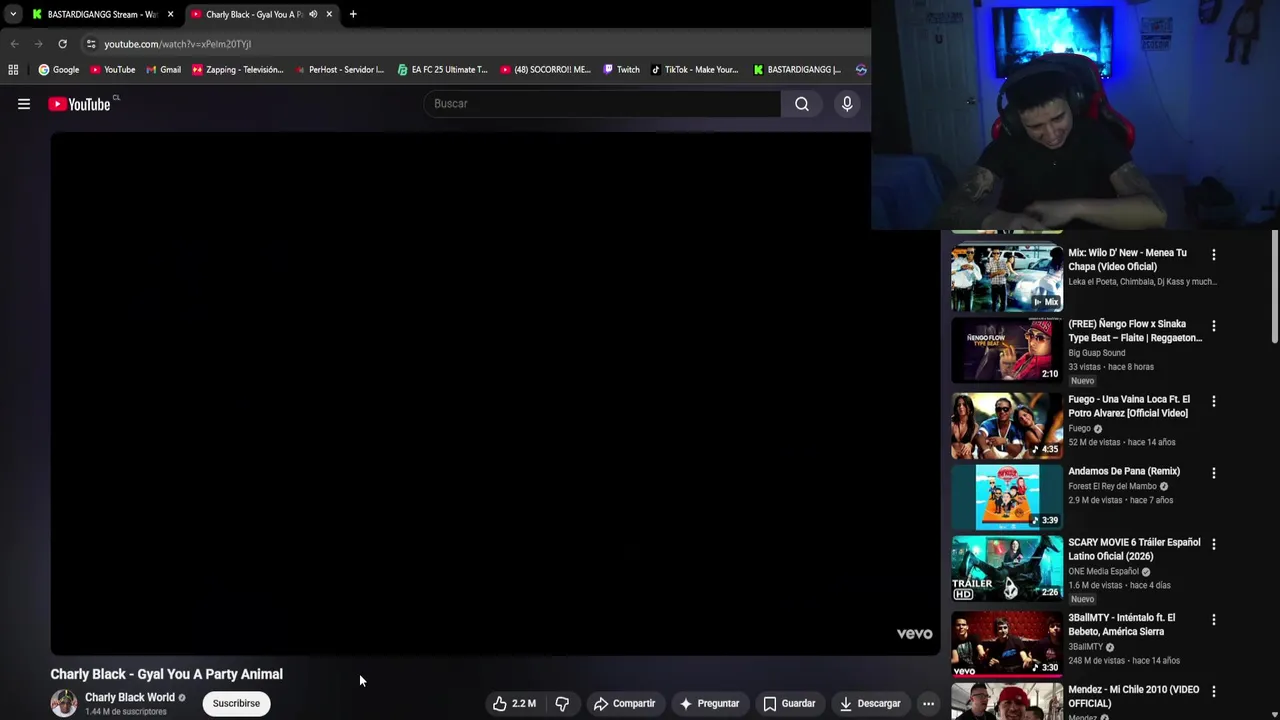
Task: Reload the page in the browser
Action: pyautogui.click(x=62, y=44)
